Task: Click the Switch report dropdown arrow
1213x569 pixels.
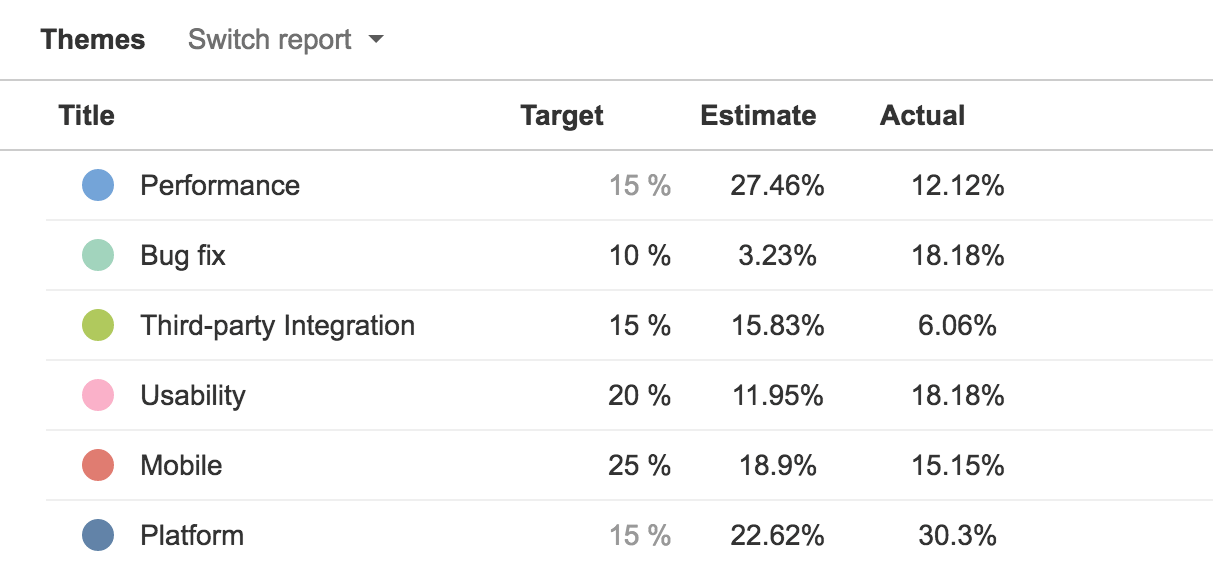Action: (376, 41)
